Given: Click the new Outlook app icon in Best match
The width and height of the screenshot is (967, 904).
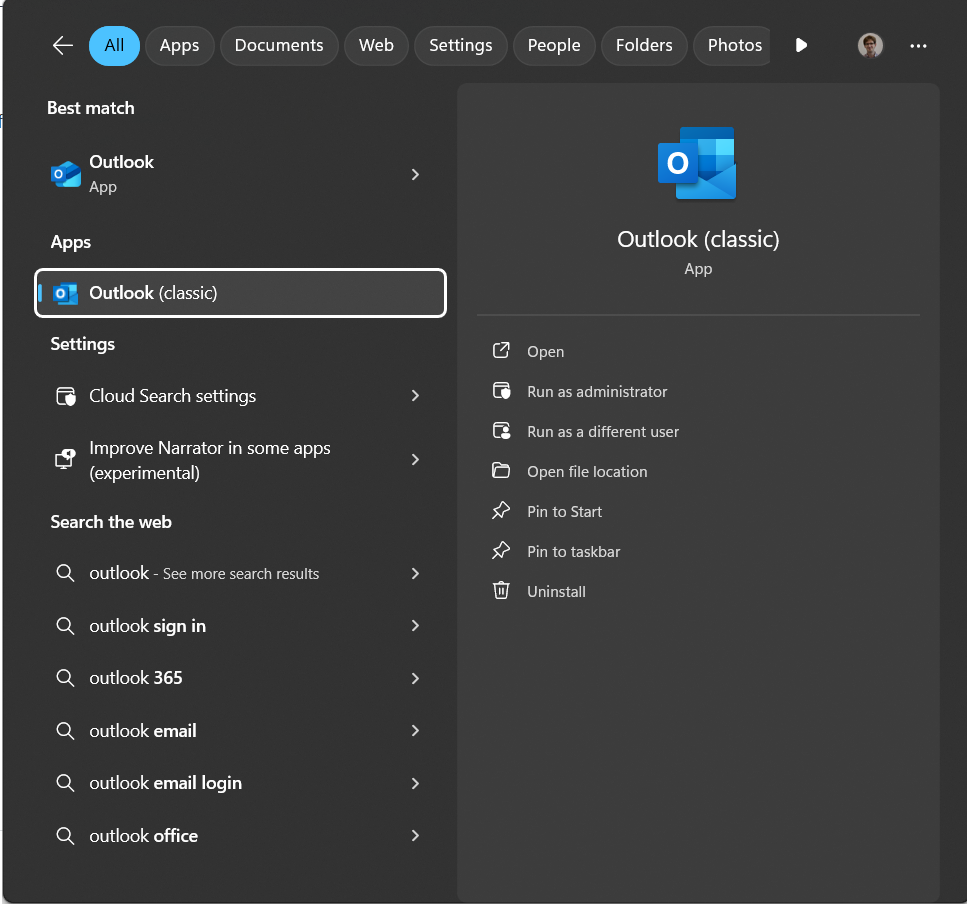Looking at the screenshot, I should (65, 175).
